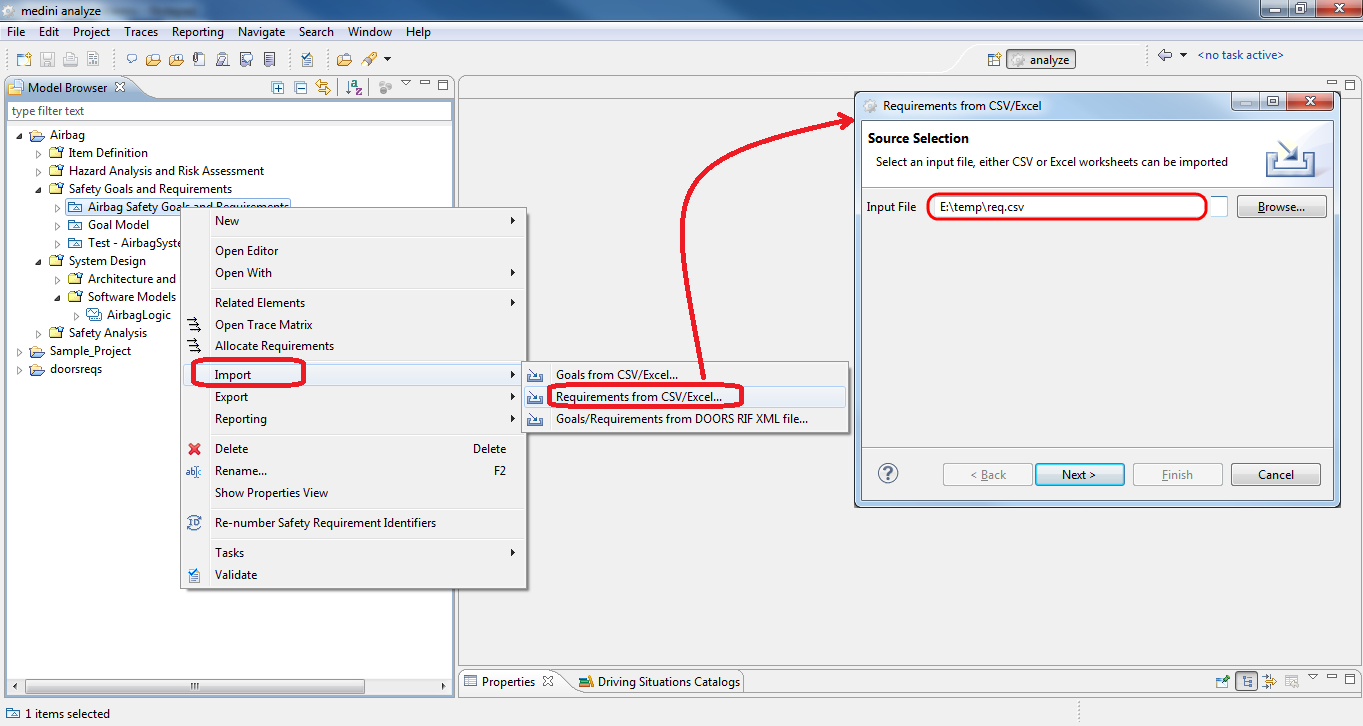
Task: Click the Open Perspective icon
Action: 994,60
